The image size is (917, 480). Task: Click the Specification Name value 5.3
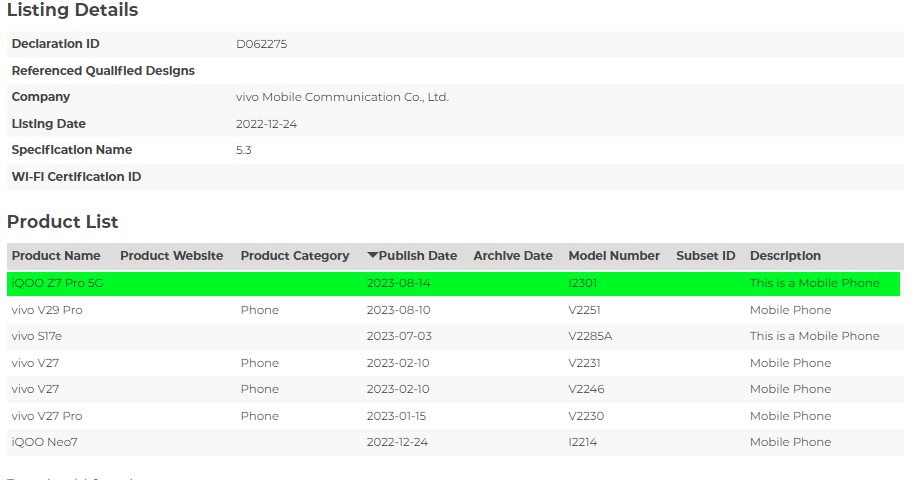pyautogui.click(x=243, y=150)
